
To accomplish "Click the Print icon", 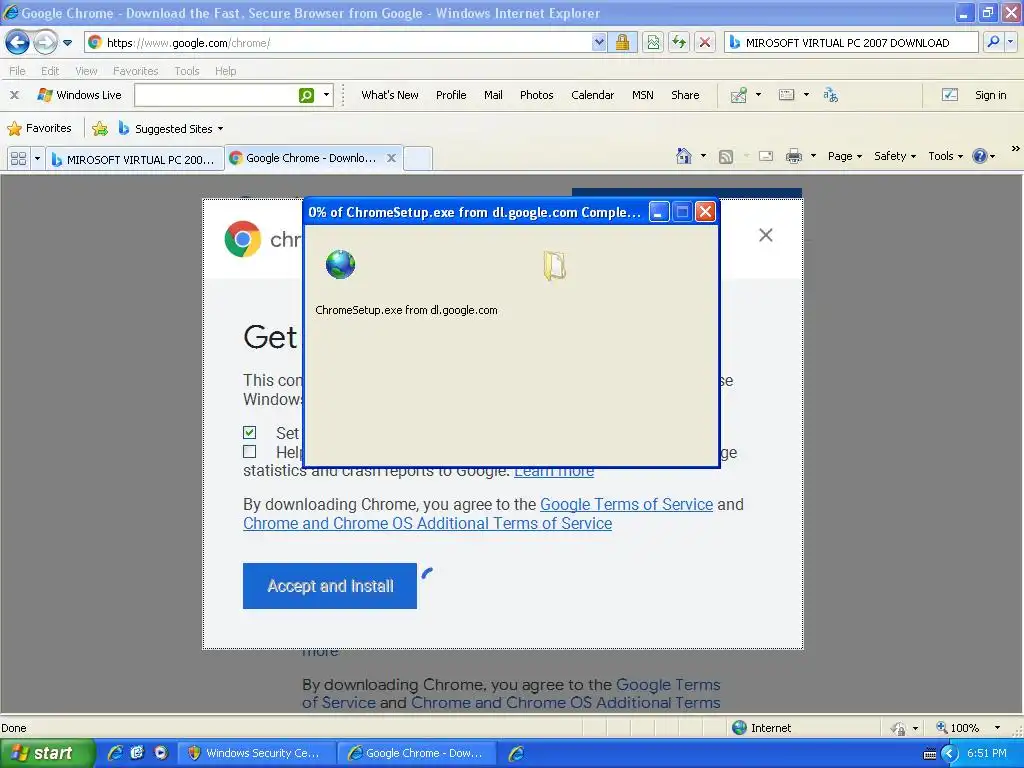I will point(793,156).
